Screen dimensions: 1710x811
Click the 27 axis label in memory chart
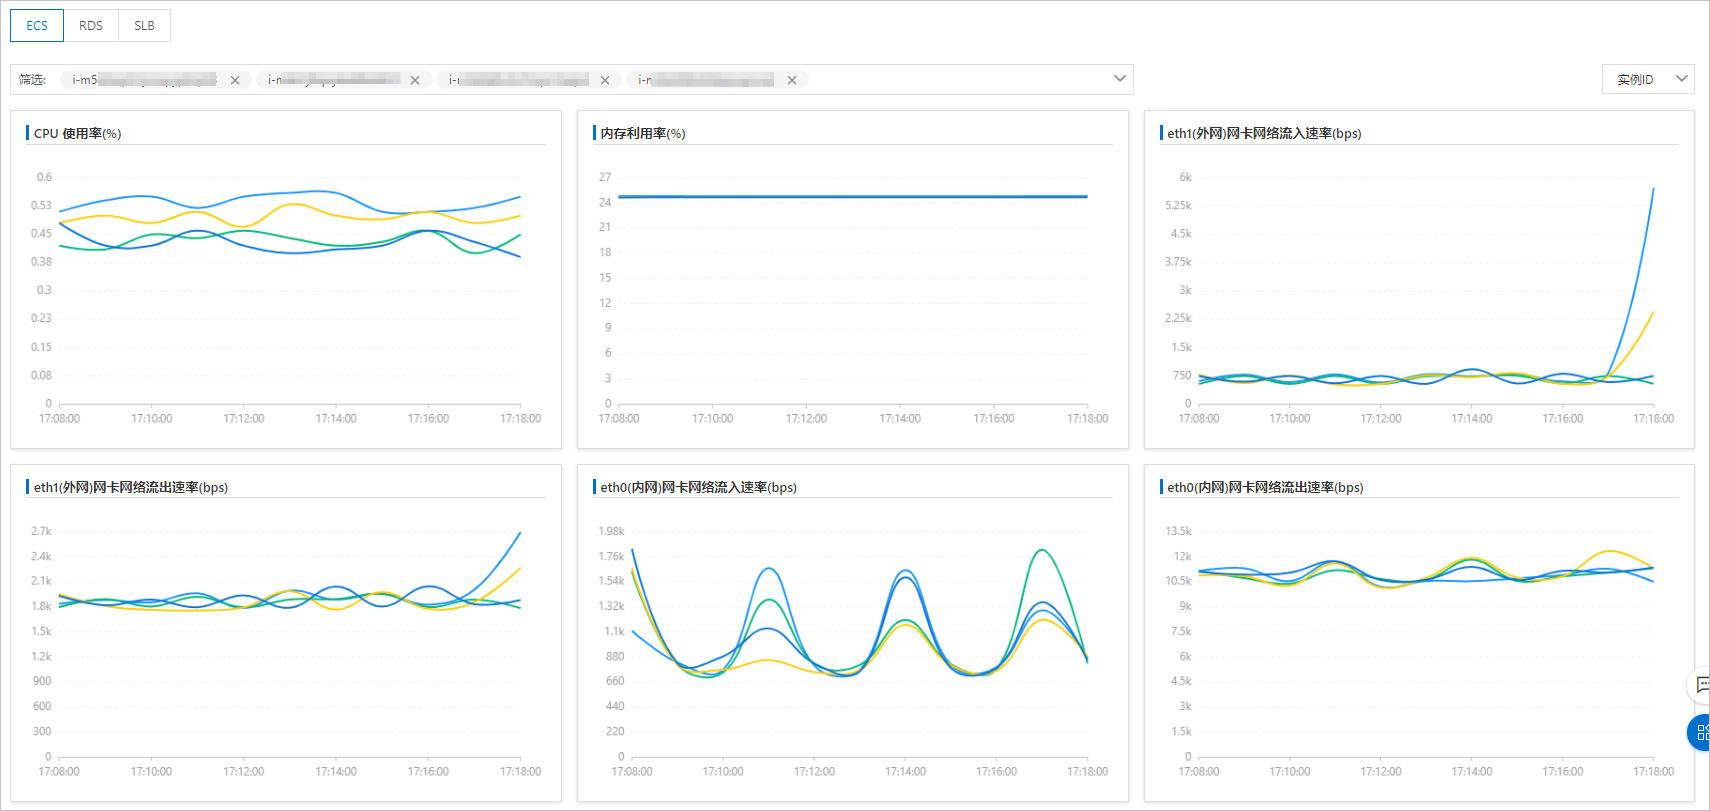pos(605,177)
